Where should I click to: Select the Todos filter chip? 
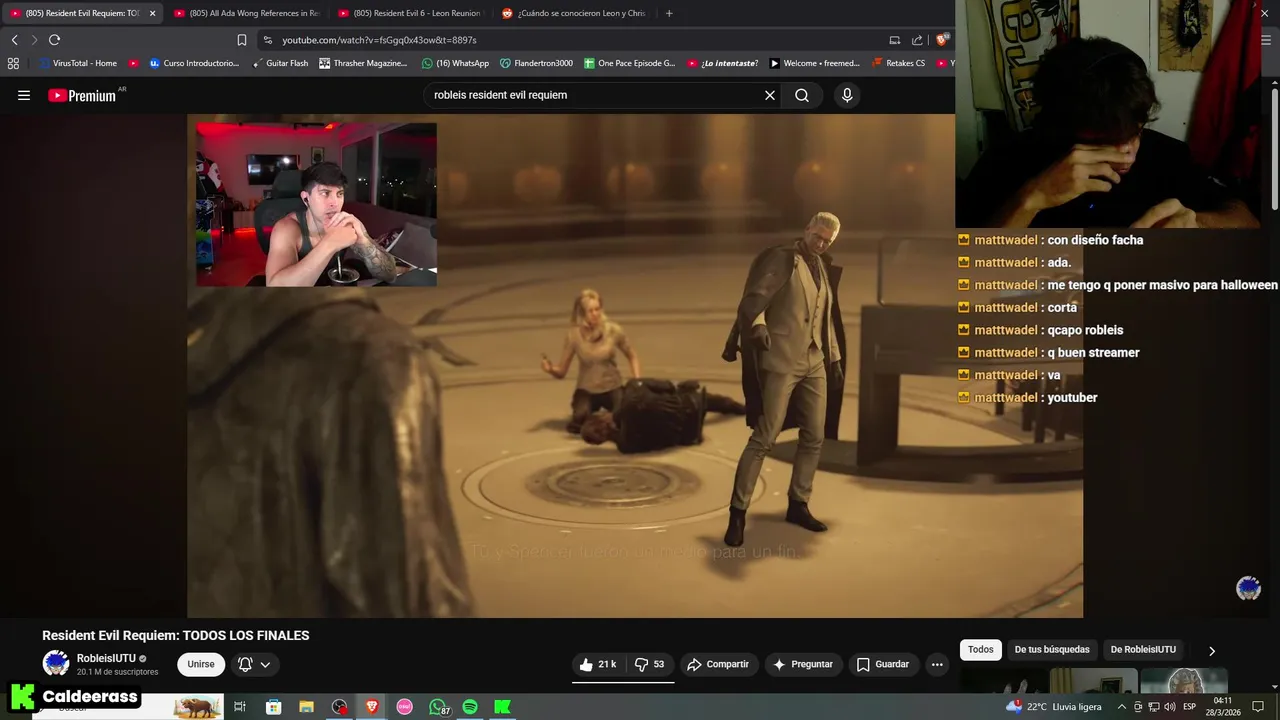[981, 650]
